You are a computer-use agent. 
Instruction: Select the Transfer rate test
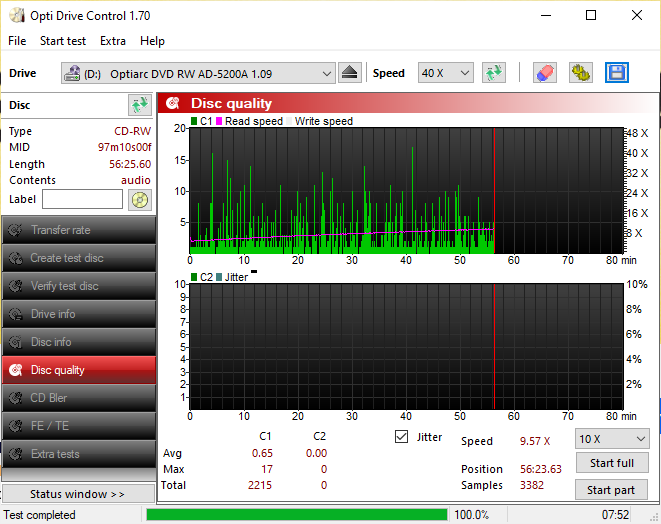point(79,230)
